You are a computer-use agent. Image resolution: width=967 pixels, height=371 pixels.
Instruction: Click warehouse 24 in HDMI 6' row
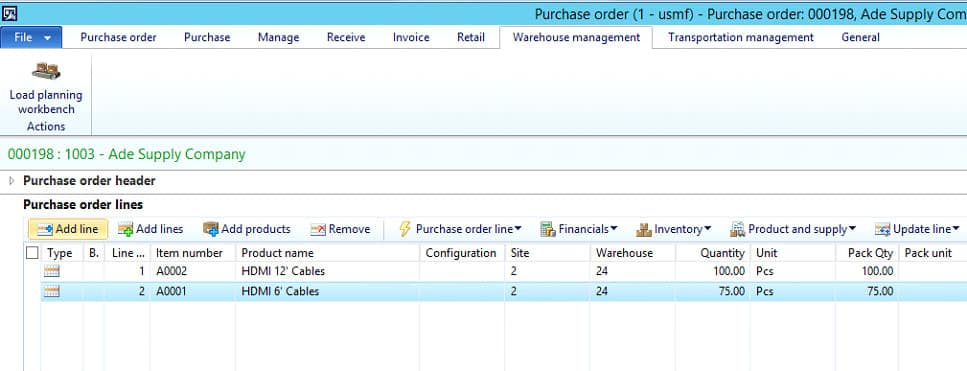click(x=633, y=292)
